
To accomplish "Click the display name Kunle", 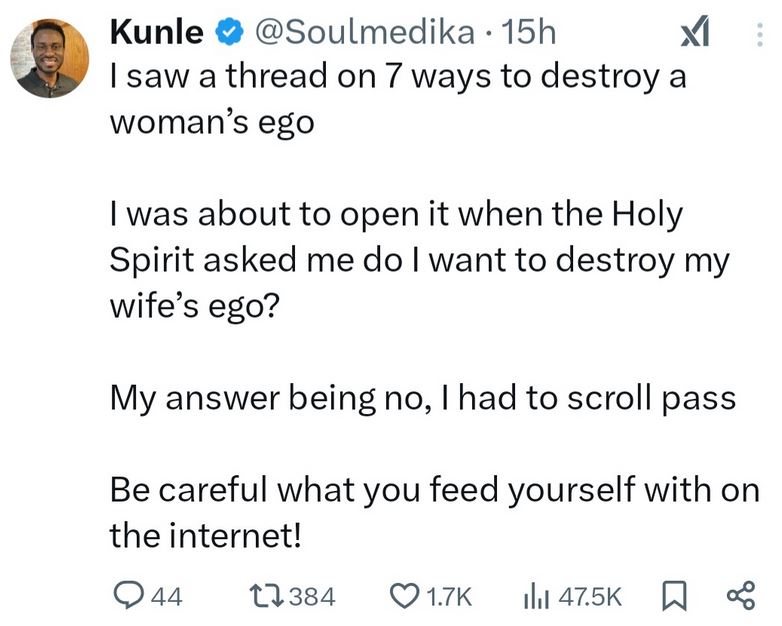I will click(159, 33).
